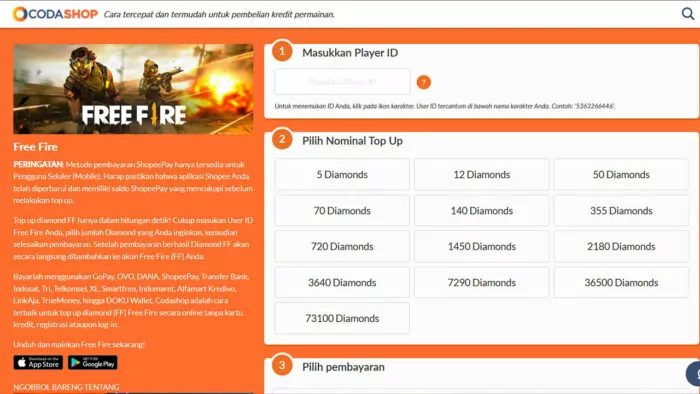Choose the 3640 Diamonds top up
This screenshot has height=394, width=700.
pyautogui.click(x=342, y=282)
